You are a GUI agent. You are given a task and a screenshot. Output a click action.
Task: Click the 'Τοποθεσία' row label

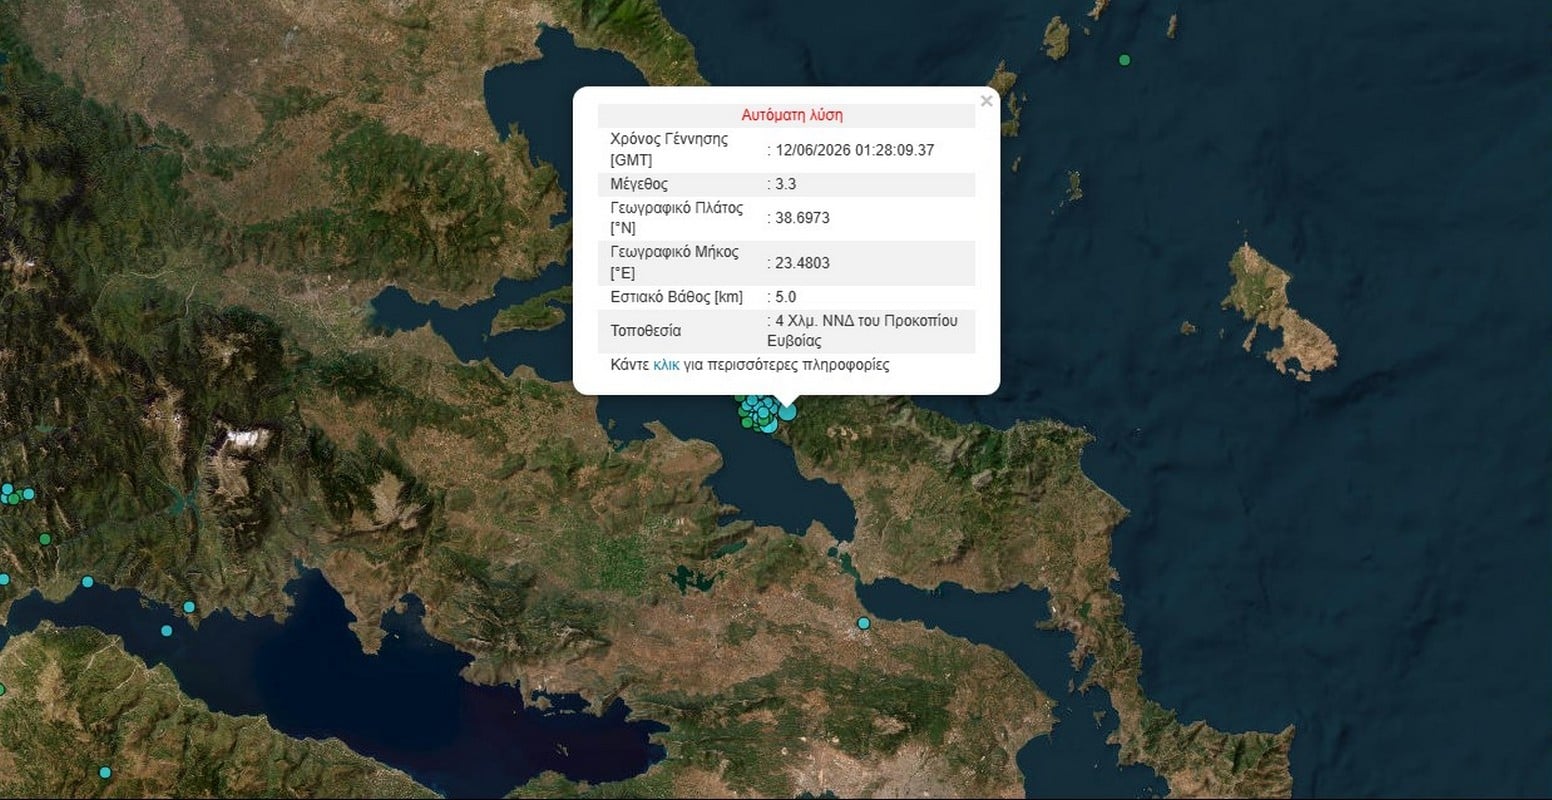click(646, 331)
